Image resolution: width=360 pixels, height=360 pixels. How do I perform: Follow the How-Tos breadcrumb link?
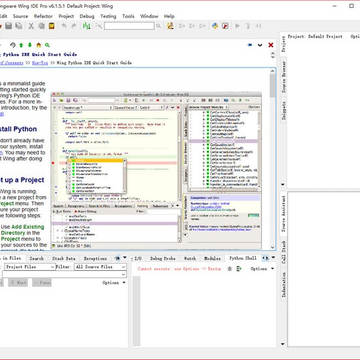pyautogui.click(x=40, y=63)
